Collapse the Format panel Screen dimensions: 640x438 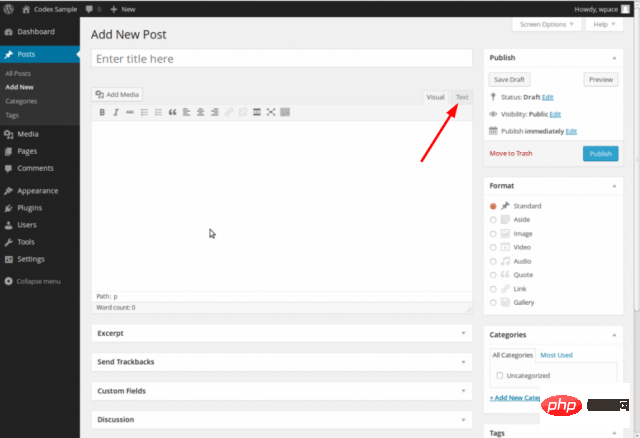pos(614,186)
